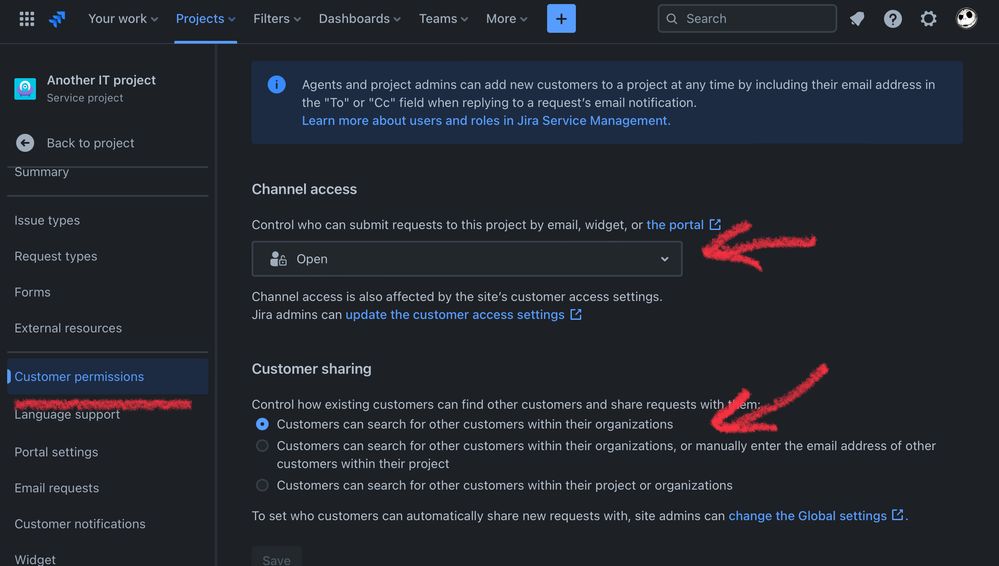Expand the Your work menu
This screenshot has width=999, height=566.
pos(123,18)
